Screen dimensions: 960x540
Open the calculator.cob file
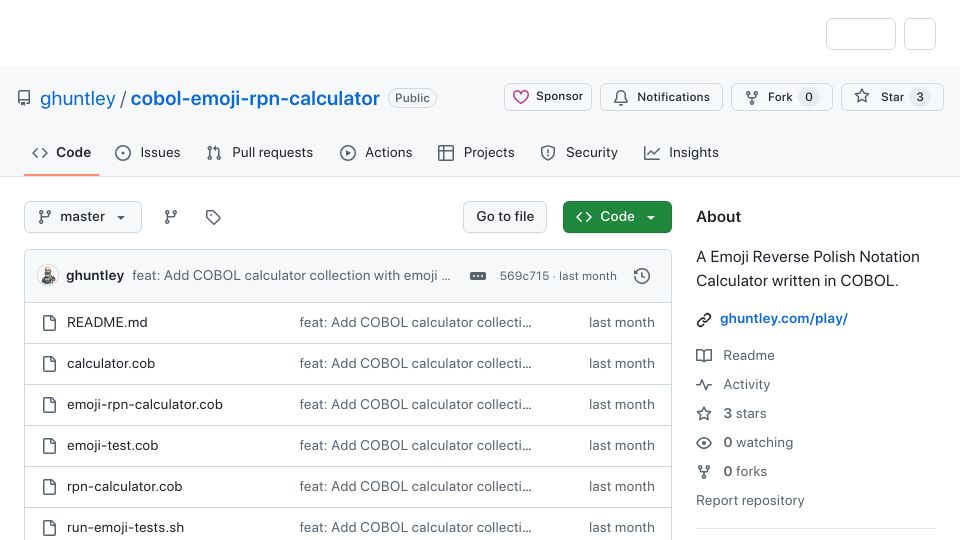[111, 364]
